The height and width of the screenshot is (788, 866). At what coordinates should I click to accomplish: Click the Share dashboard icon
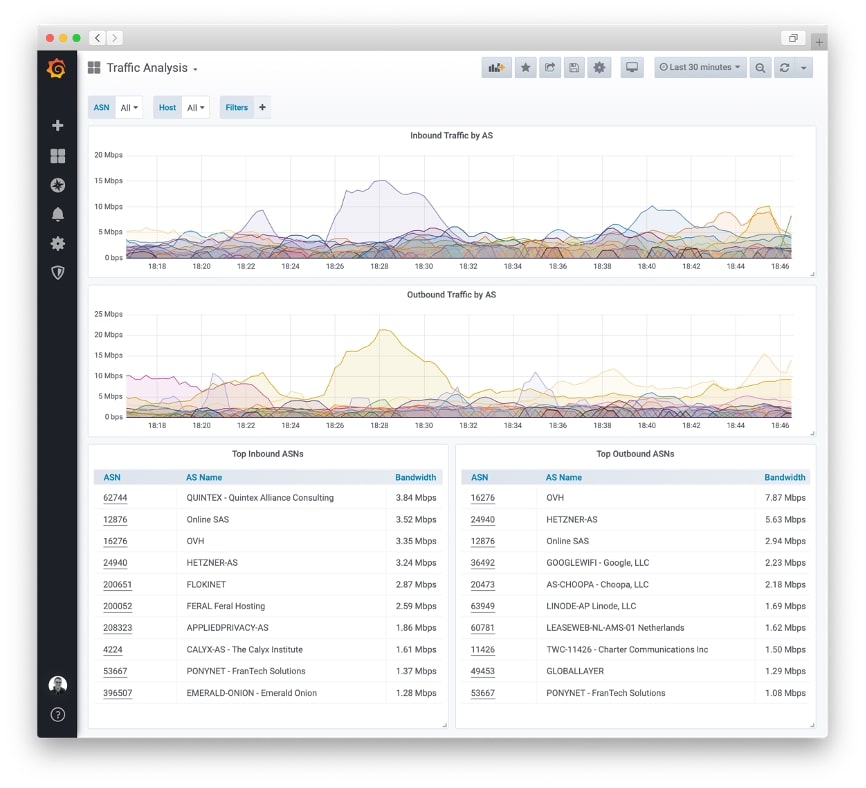550,67
